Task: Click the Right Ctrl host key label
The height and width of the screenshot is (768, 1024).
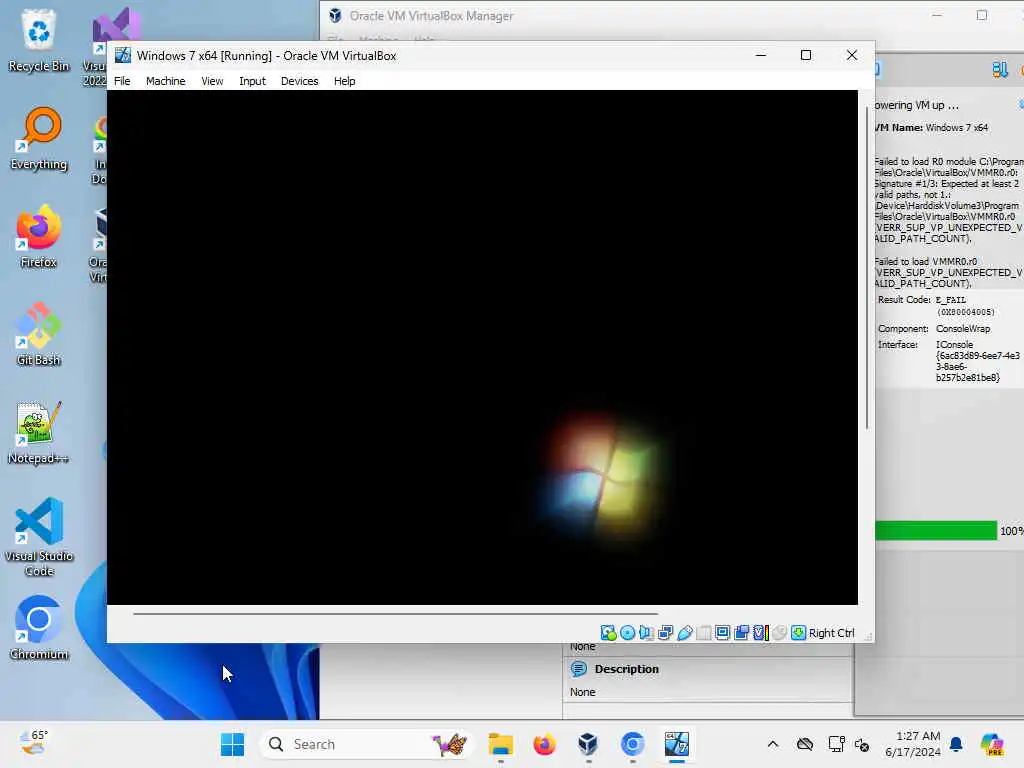Action: 831,633
